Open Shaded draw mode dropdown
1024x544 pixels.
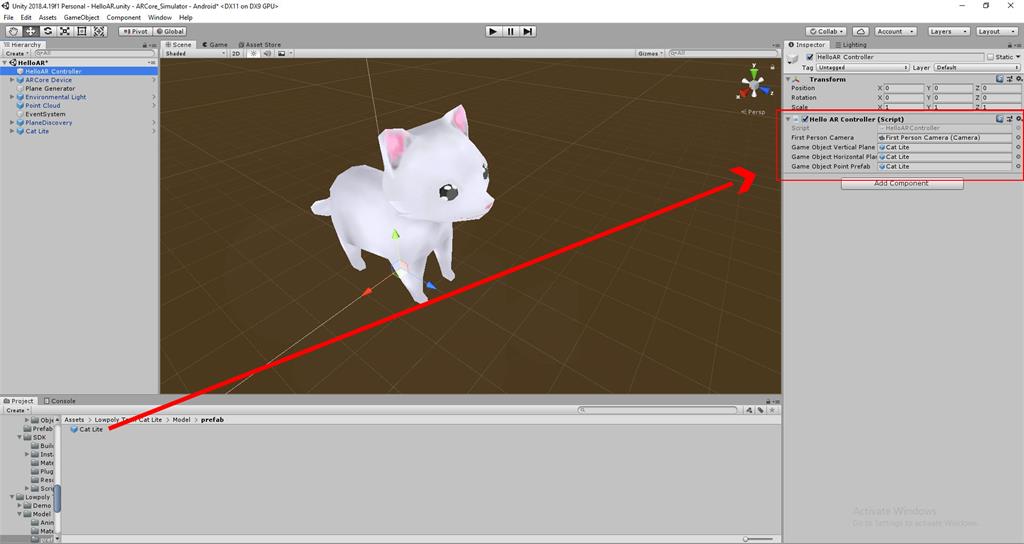click(x=195, y=54)
